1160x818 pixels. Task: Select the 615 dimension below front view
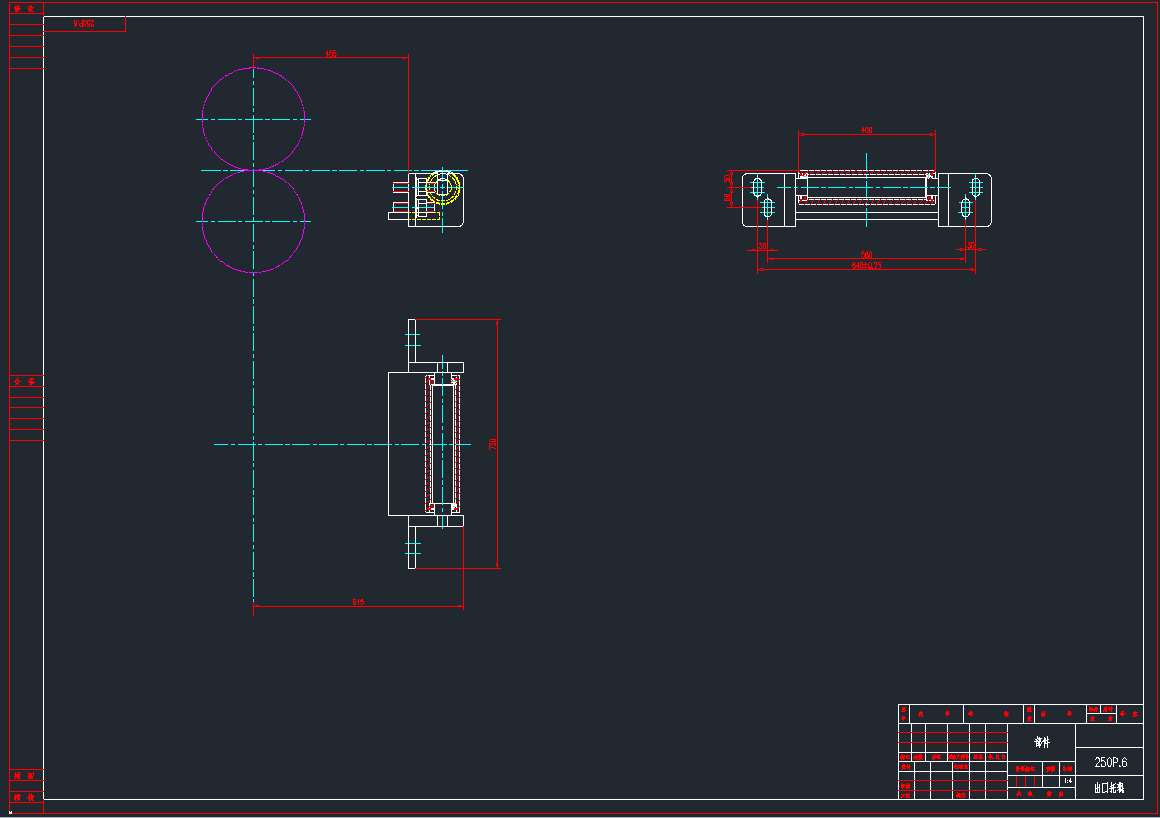click(358, 603)
